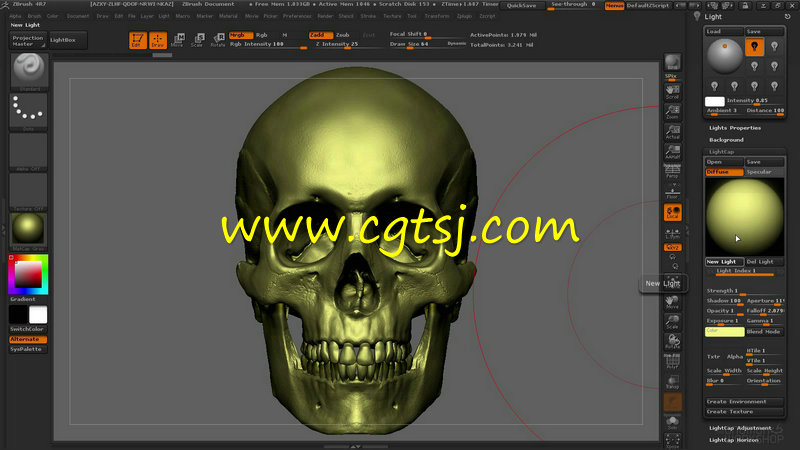Click the yellow LightCap Color swatch
This screenshot has height=450, width=800.
[x=724, y=332]
